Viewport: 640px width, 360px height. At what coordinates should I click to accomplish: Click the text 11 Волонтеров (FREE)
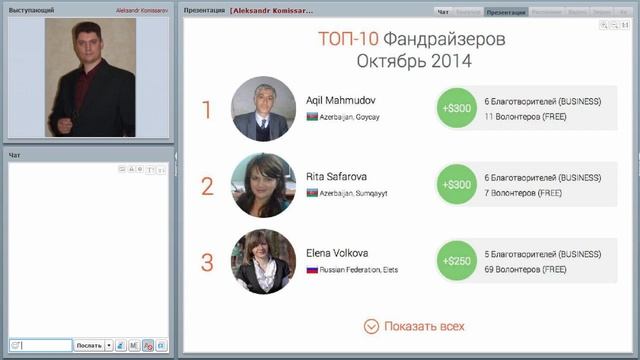(525, 117)
